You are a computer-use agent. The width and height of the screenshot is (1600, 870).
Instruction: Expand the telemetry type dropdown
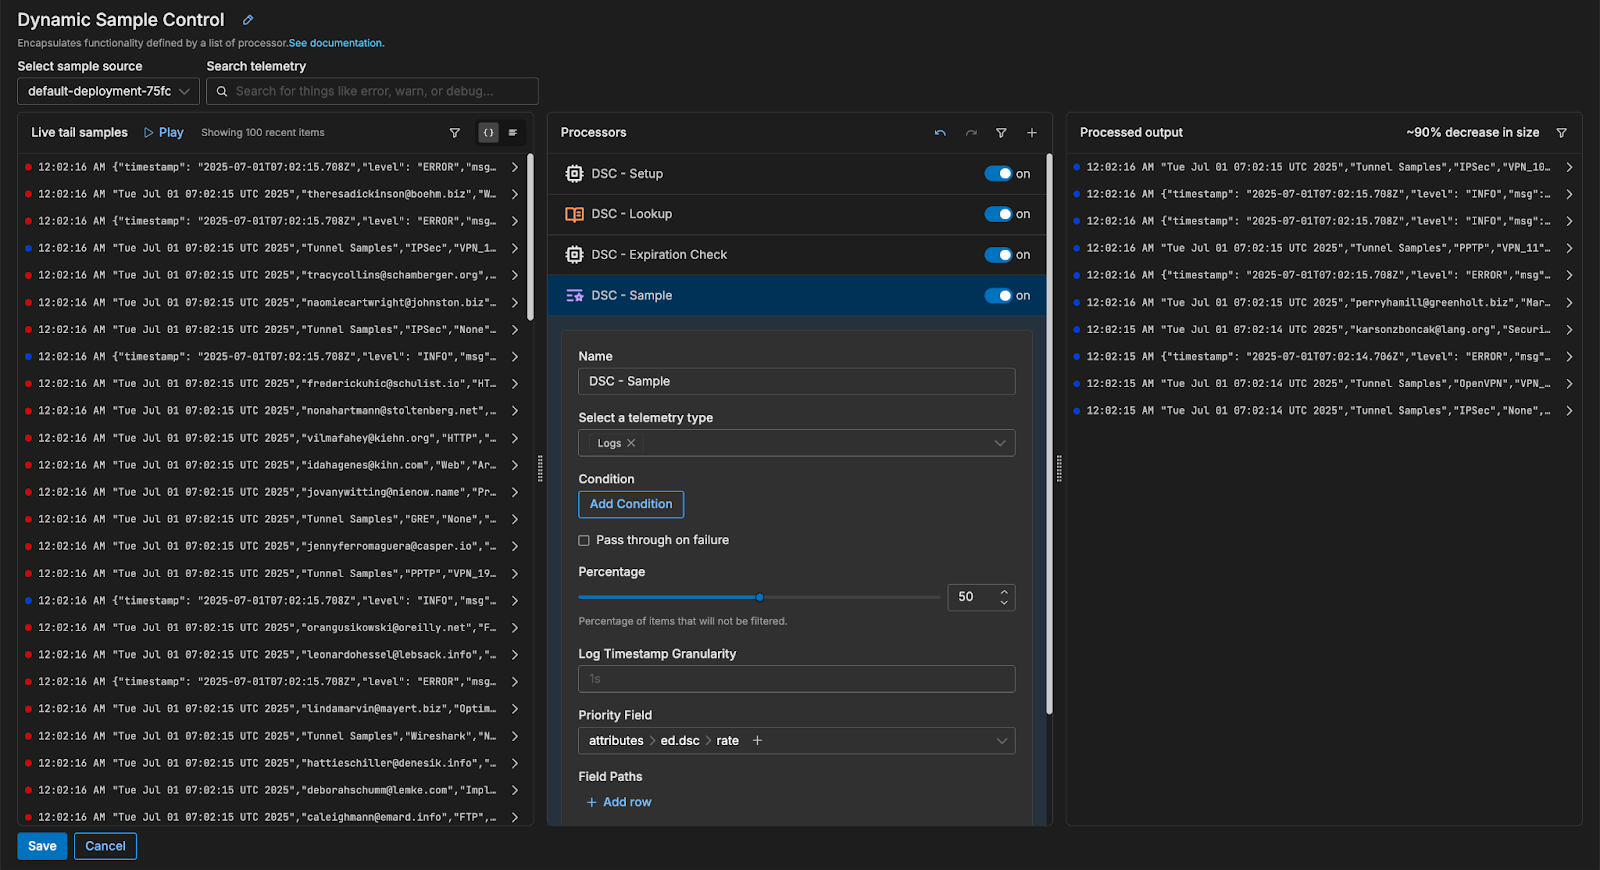click(x=999, y=443)
